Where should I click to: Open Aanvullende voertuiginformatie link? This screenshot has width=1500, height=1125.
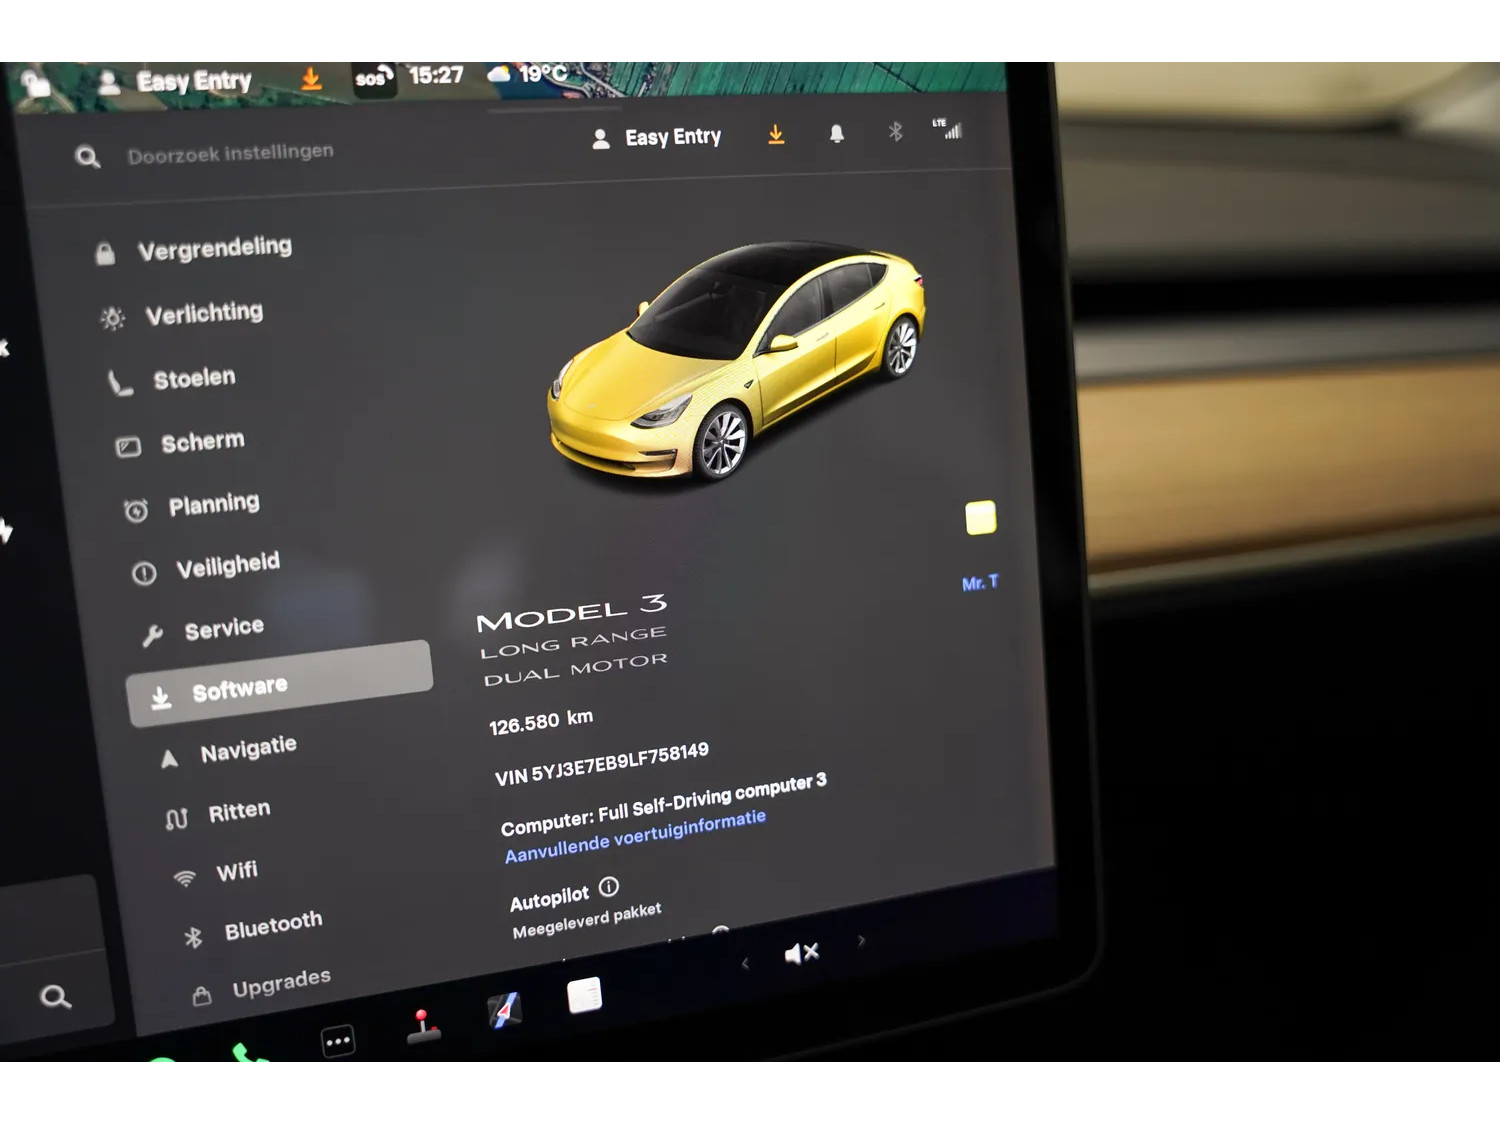click(x=635, y=836)
